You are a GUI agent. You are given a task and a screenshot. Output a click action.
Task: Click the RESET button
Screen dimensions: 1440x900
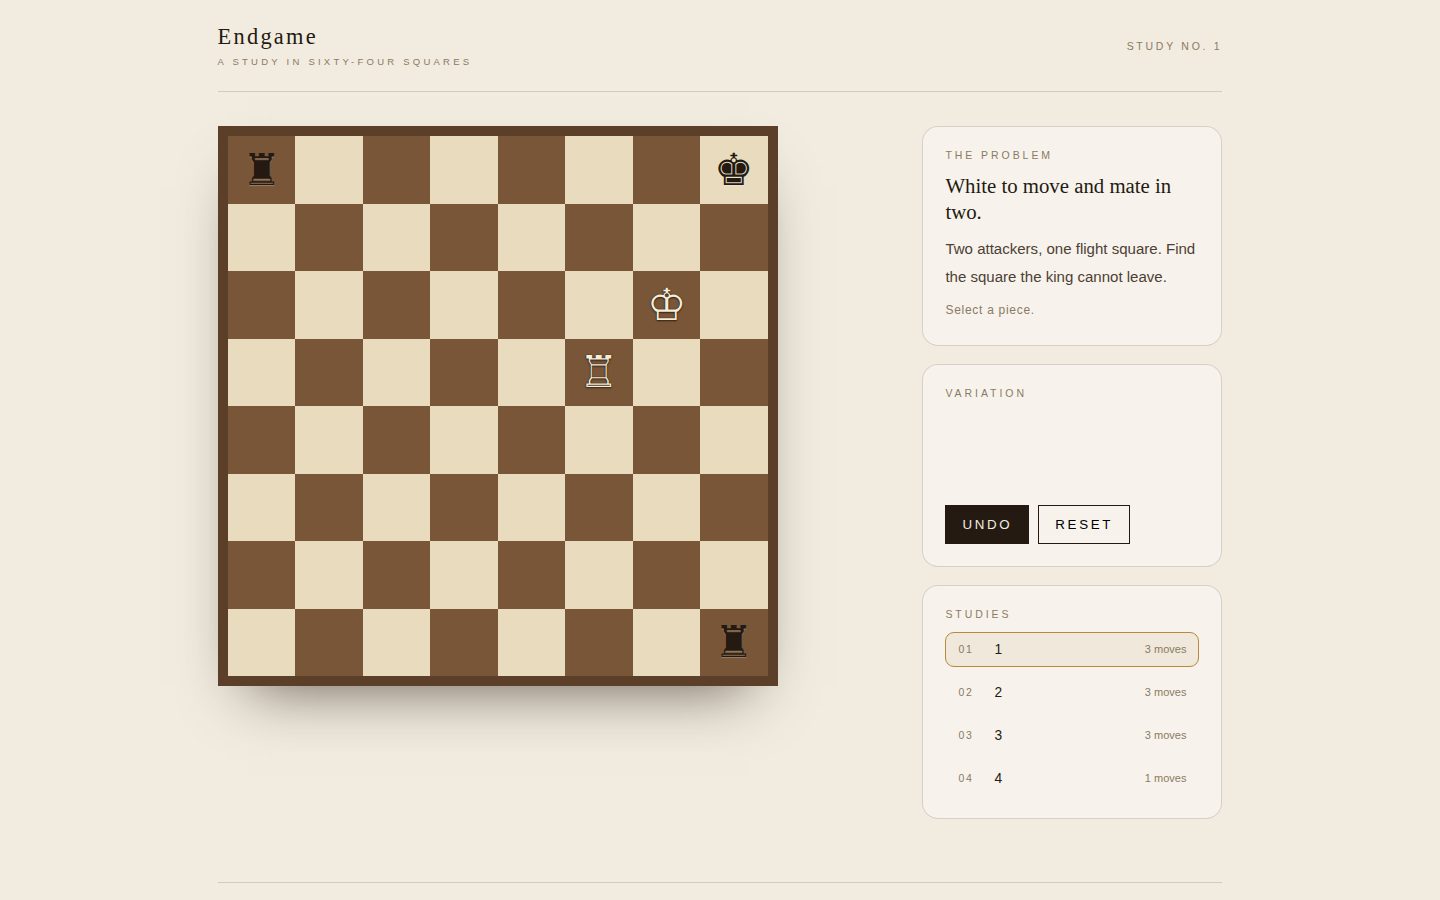tap(1084, 524)
